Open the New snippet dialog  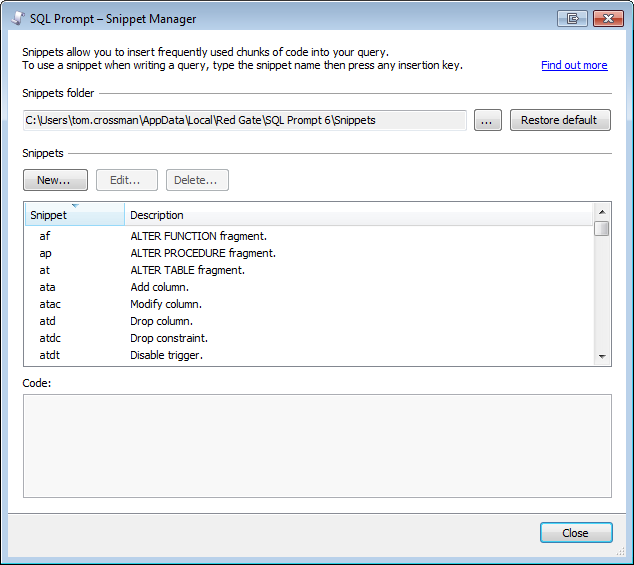pos(53,180)
